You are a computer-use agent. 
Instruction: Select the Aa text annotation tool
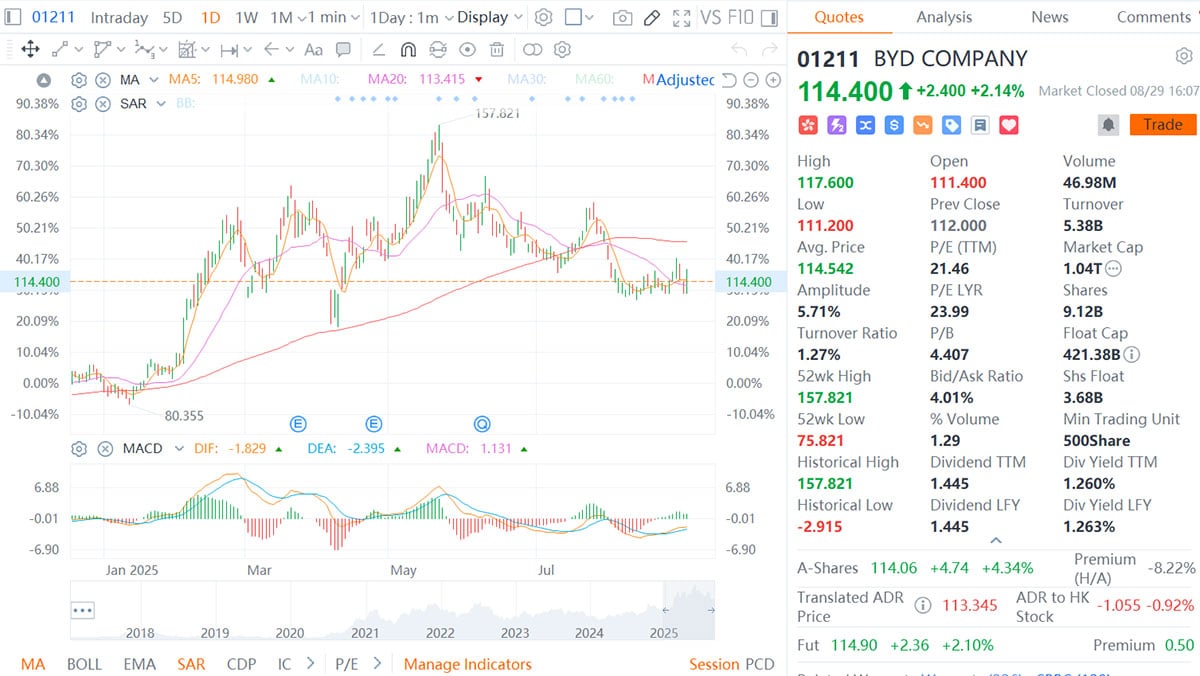click(314, 48)
